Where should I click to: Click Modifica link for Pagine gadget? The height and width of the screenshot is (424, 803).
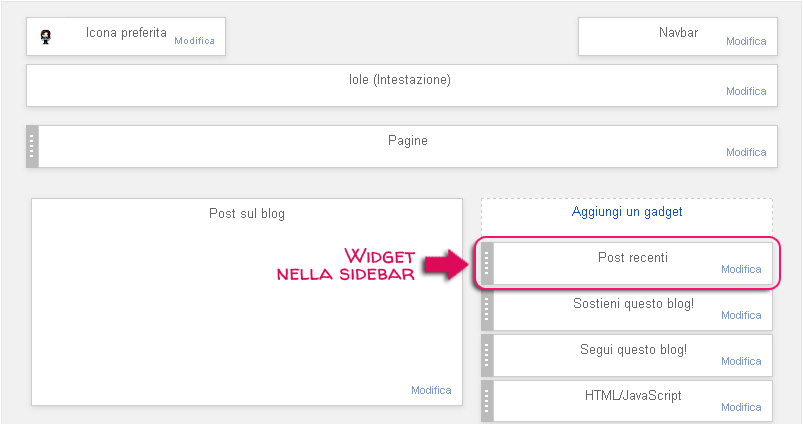click(x=746, y=152)
